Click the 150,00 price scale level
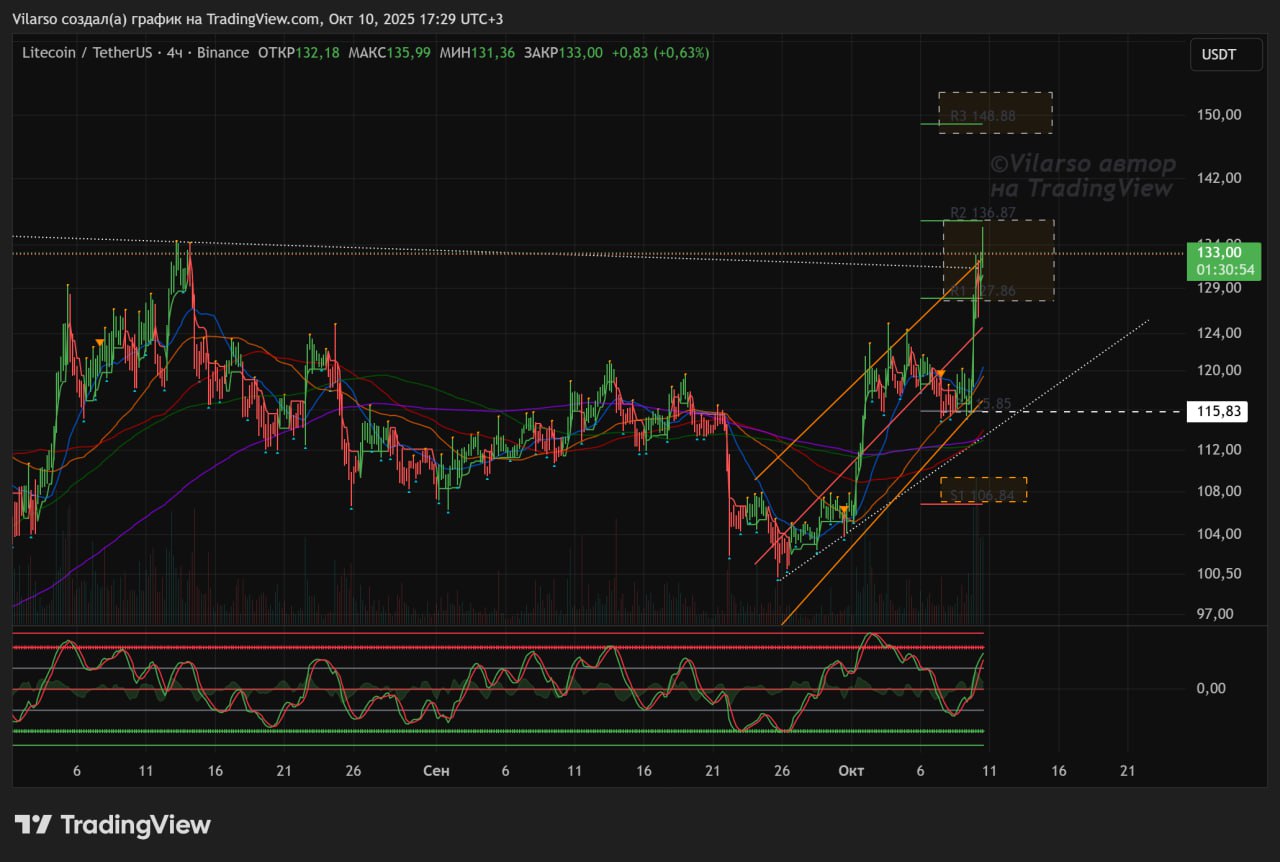The width and height of the screenshot is (1280, 862). click(x=1218, y=114)
